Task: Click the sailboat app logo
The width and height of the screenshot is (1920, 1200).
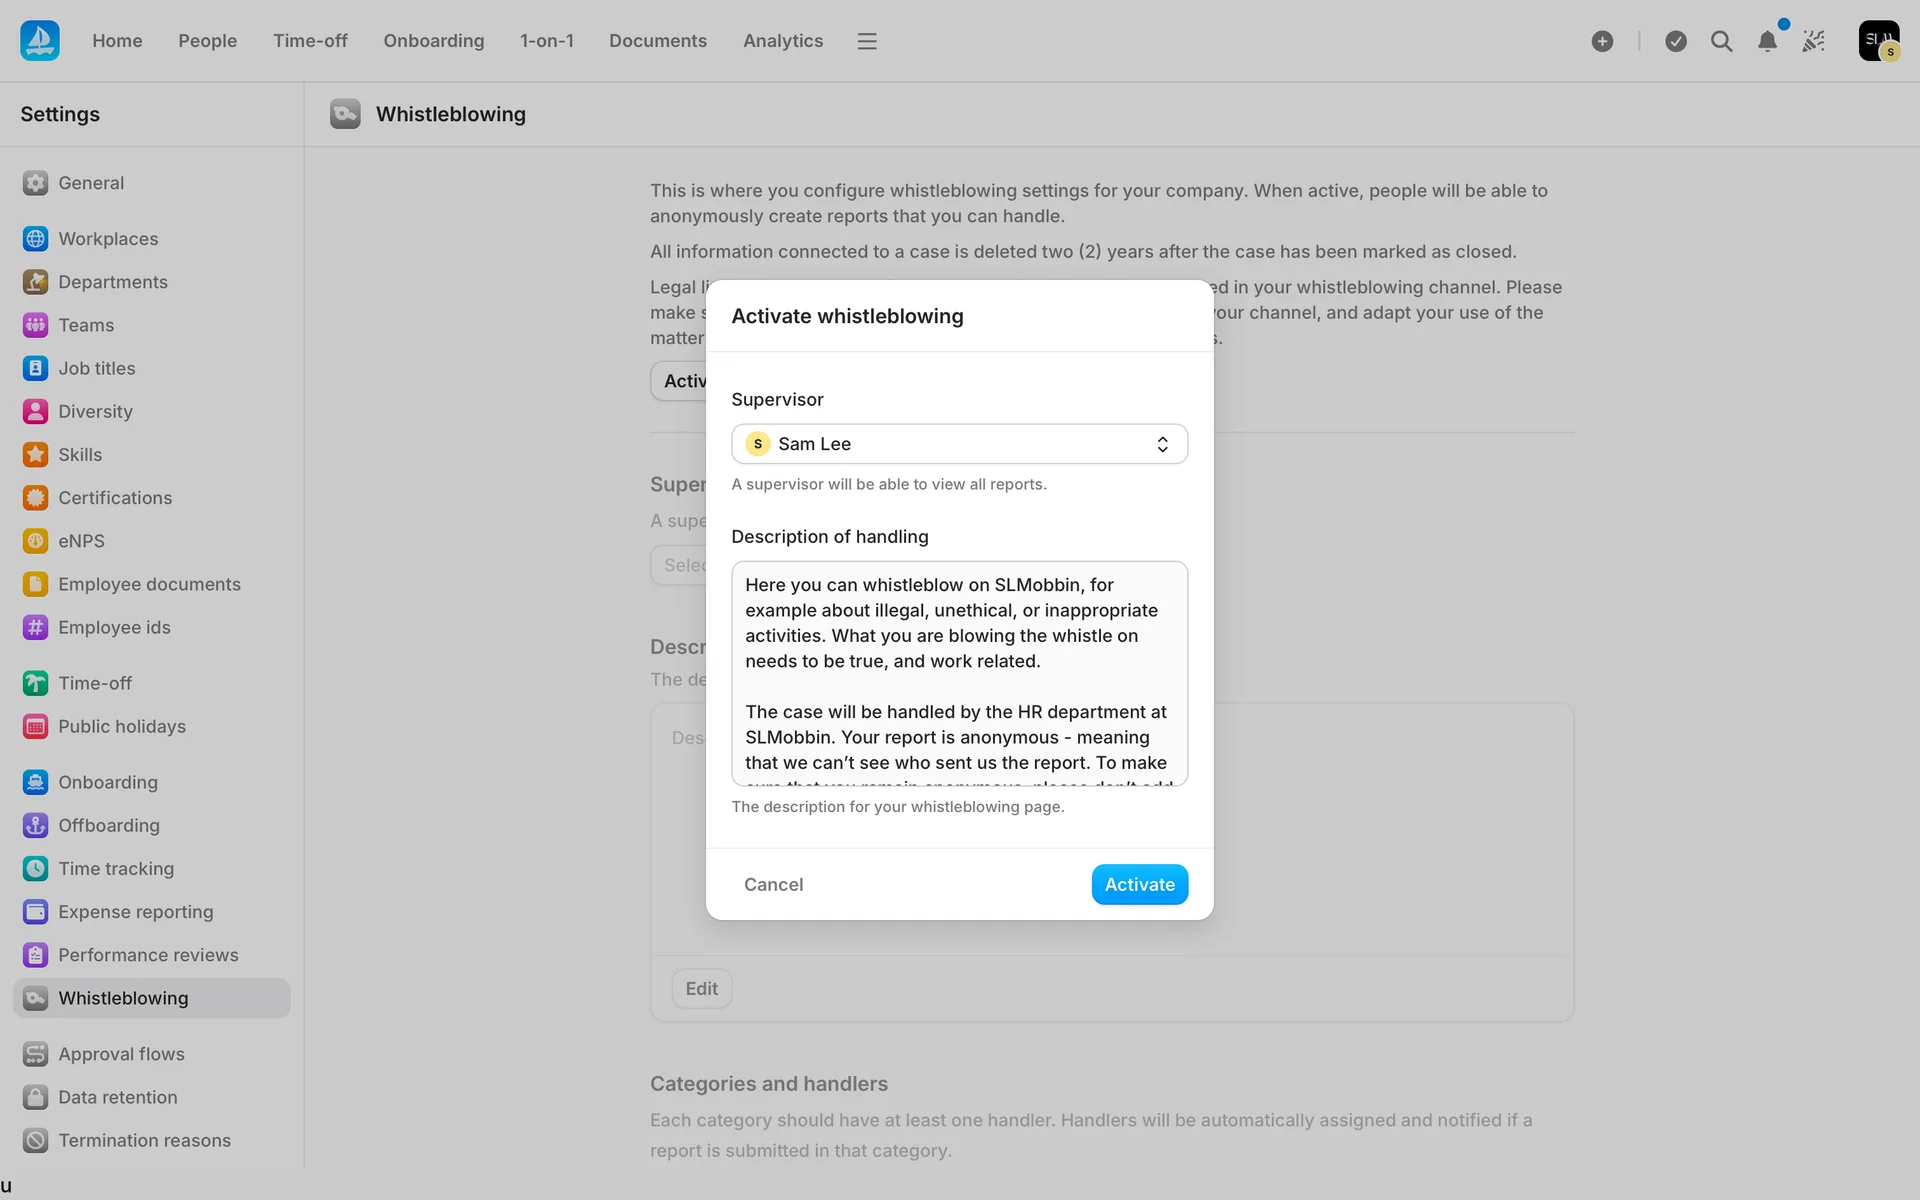Action: 40,41
